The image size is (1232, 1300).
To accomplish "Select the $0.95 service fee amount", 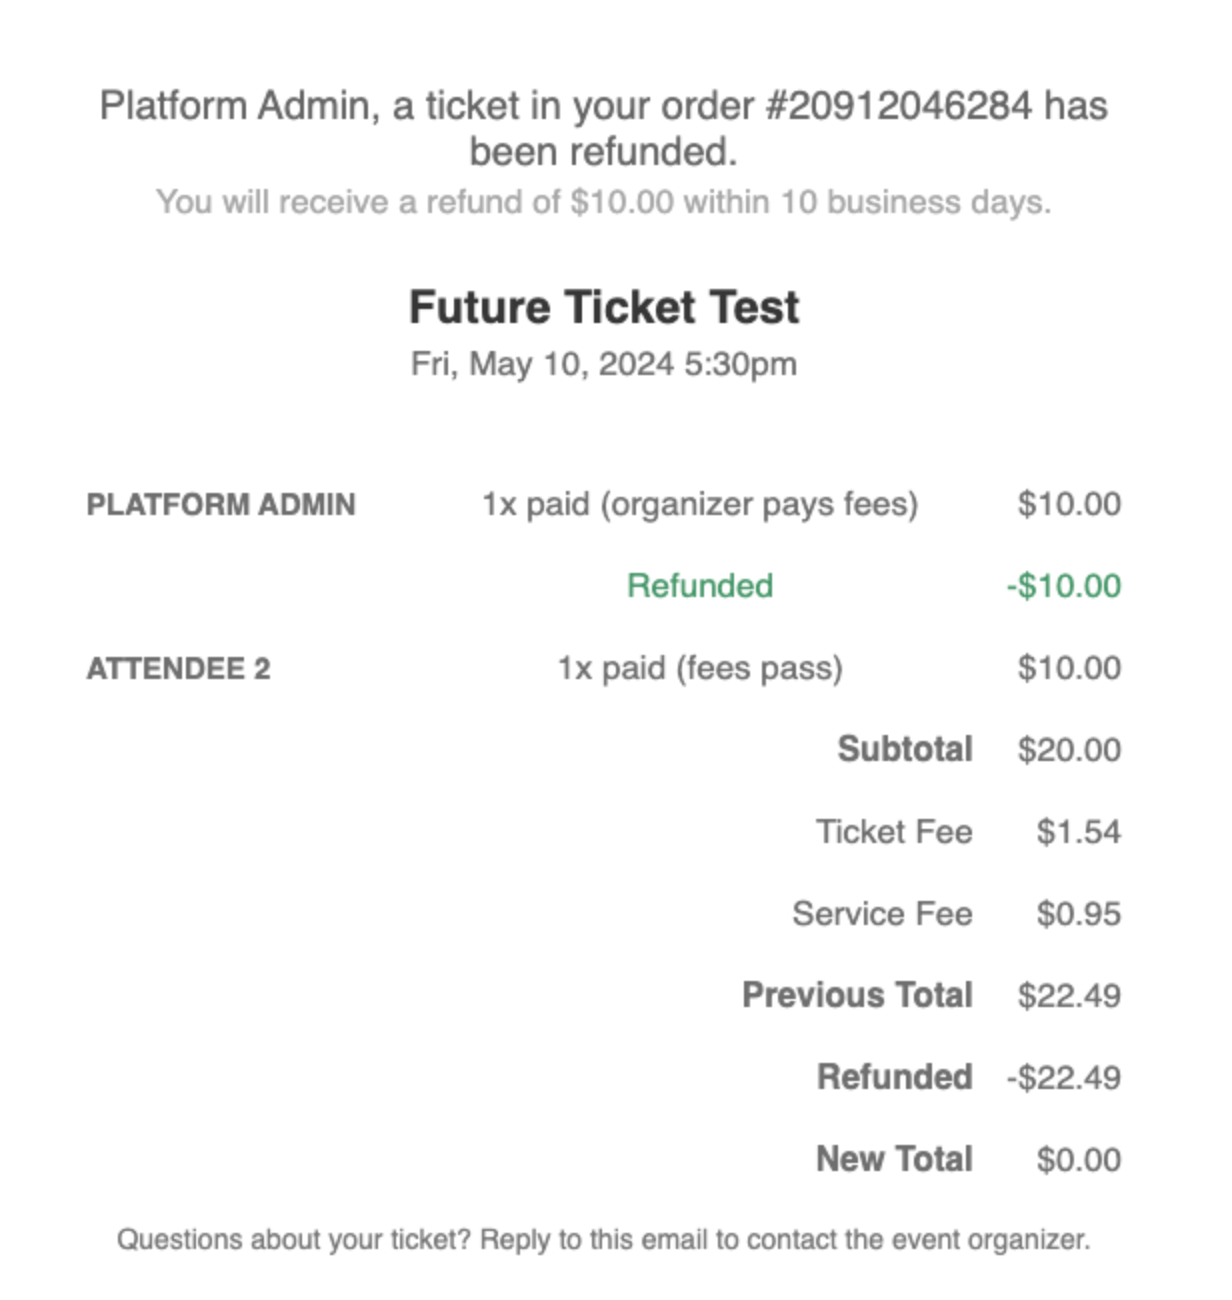I will [1078, 914].
